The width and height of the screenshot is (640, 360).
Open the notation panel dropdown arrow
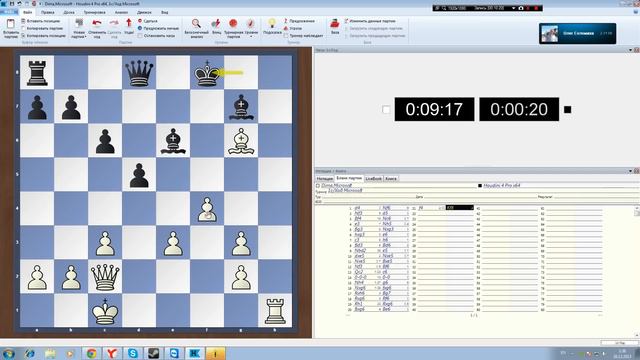[630, 171]
